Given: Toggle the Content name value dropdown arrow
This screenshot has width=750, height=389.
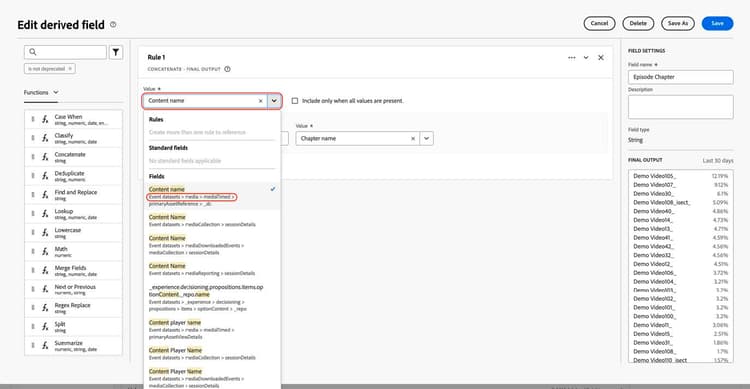Looking at the screenshot, I should pos(274,101).
